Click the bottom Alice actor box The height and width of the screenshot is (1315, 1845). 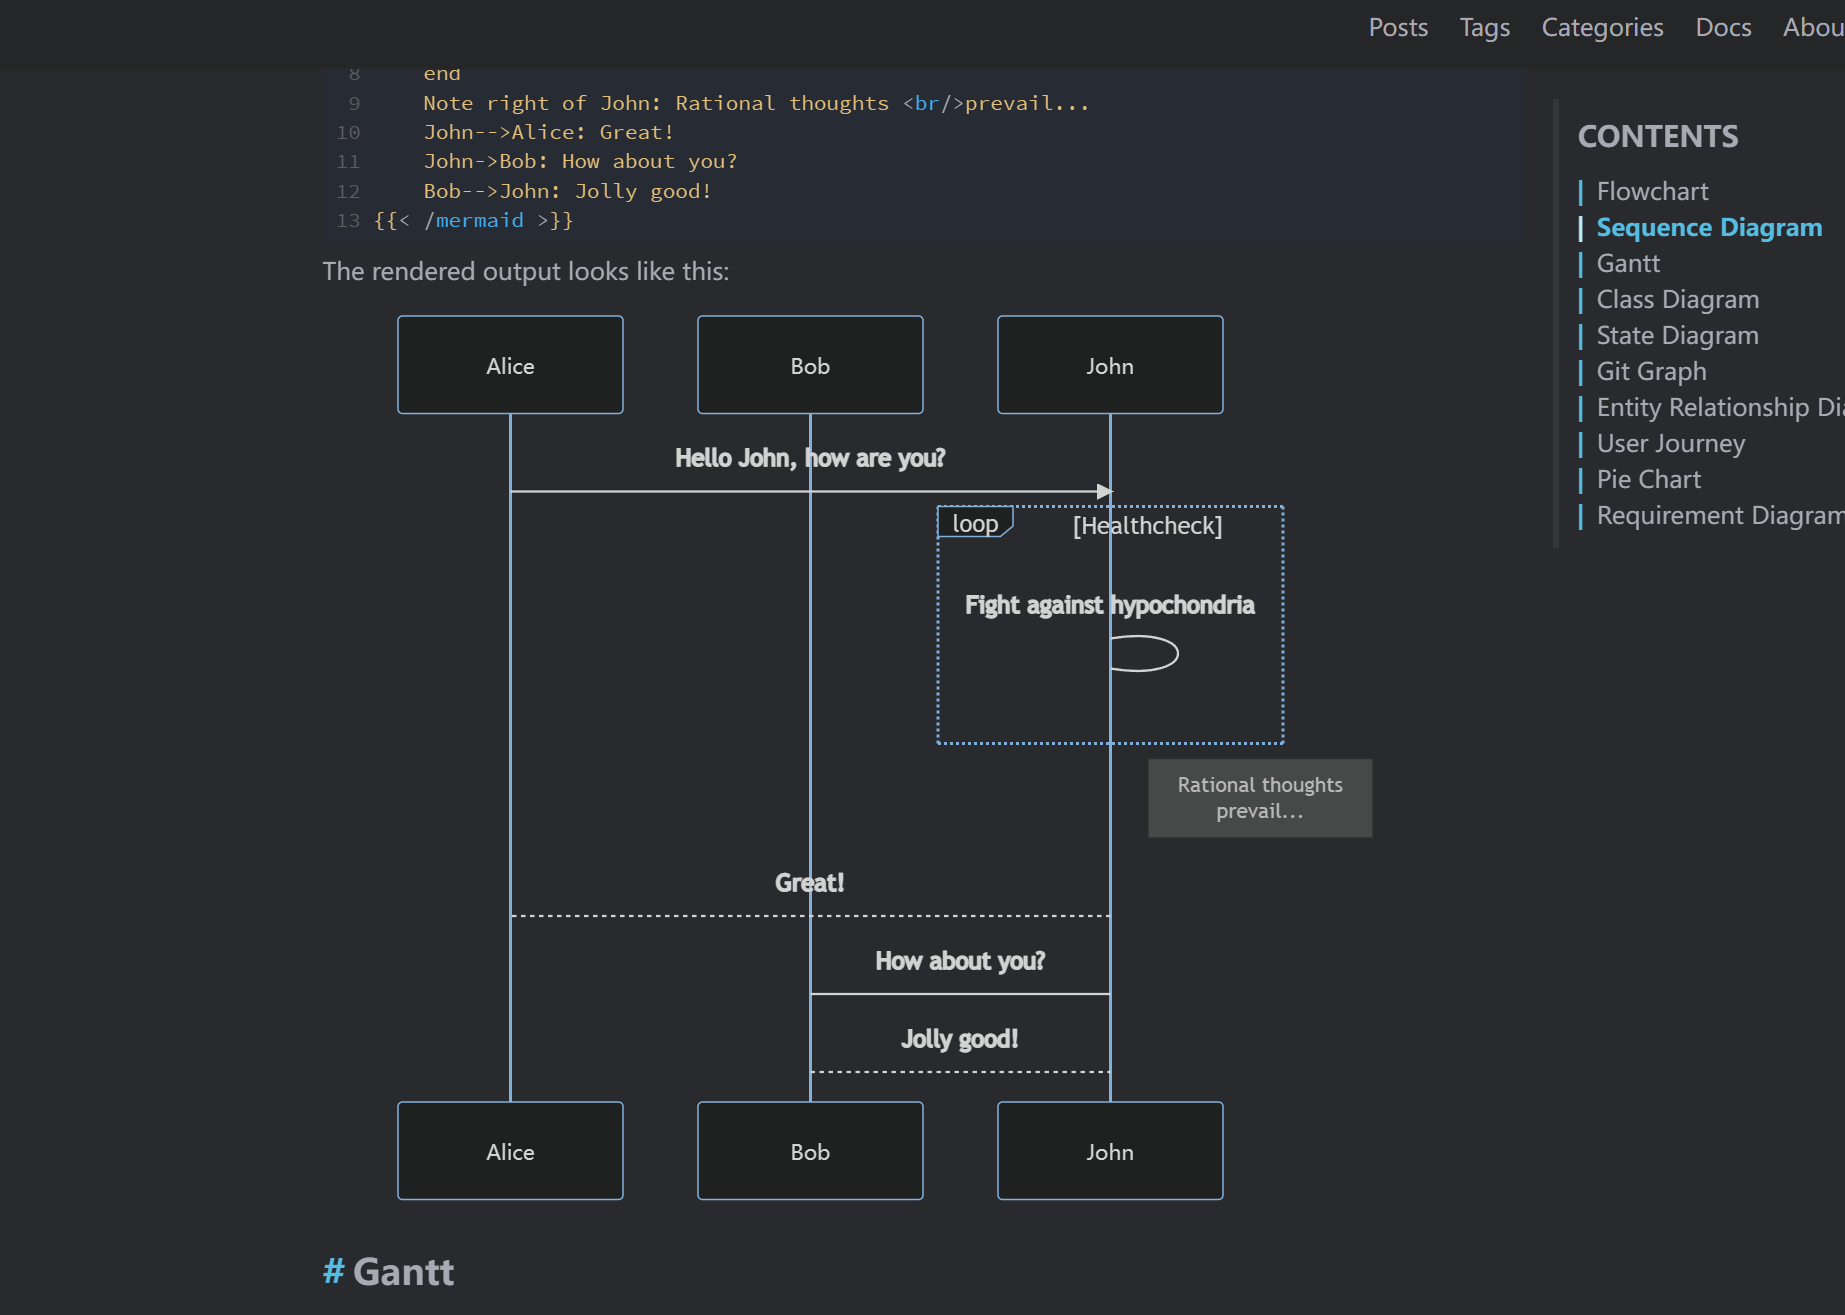tap(510, 1151)
